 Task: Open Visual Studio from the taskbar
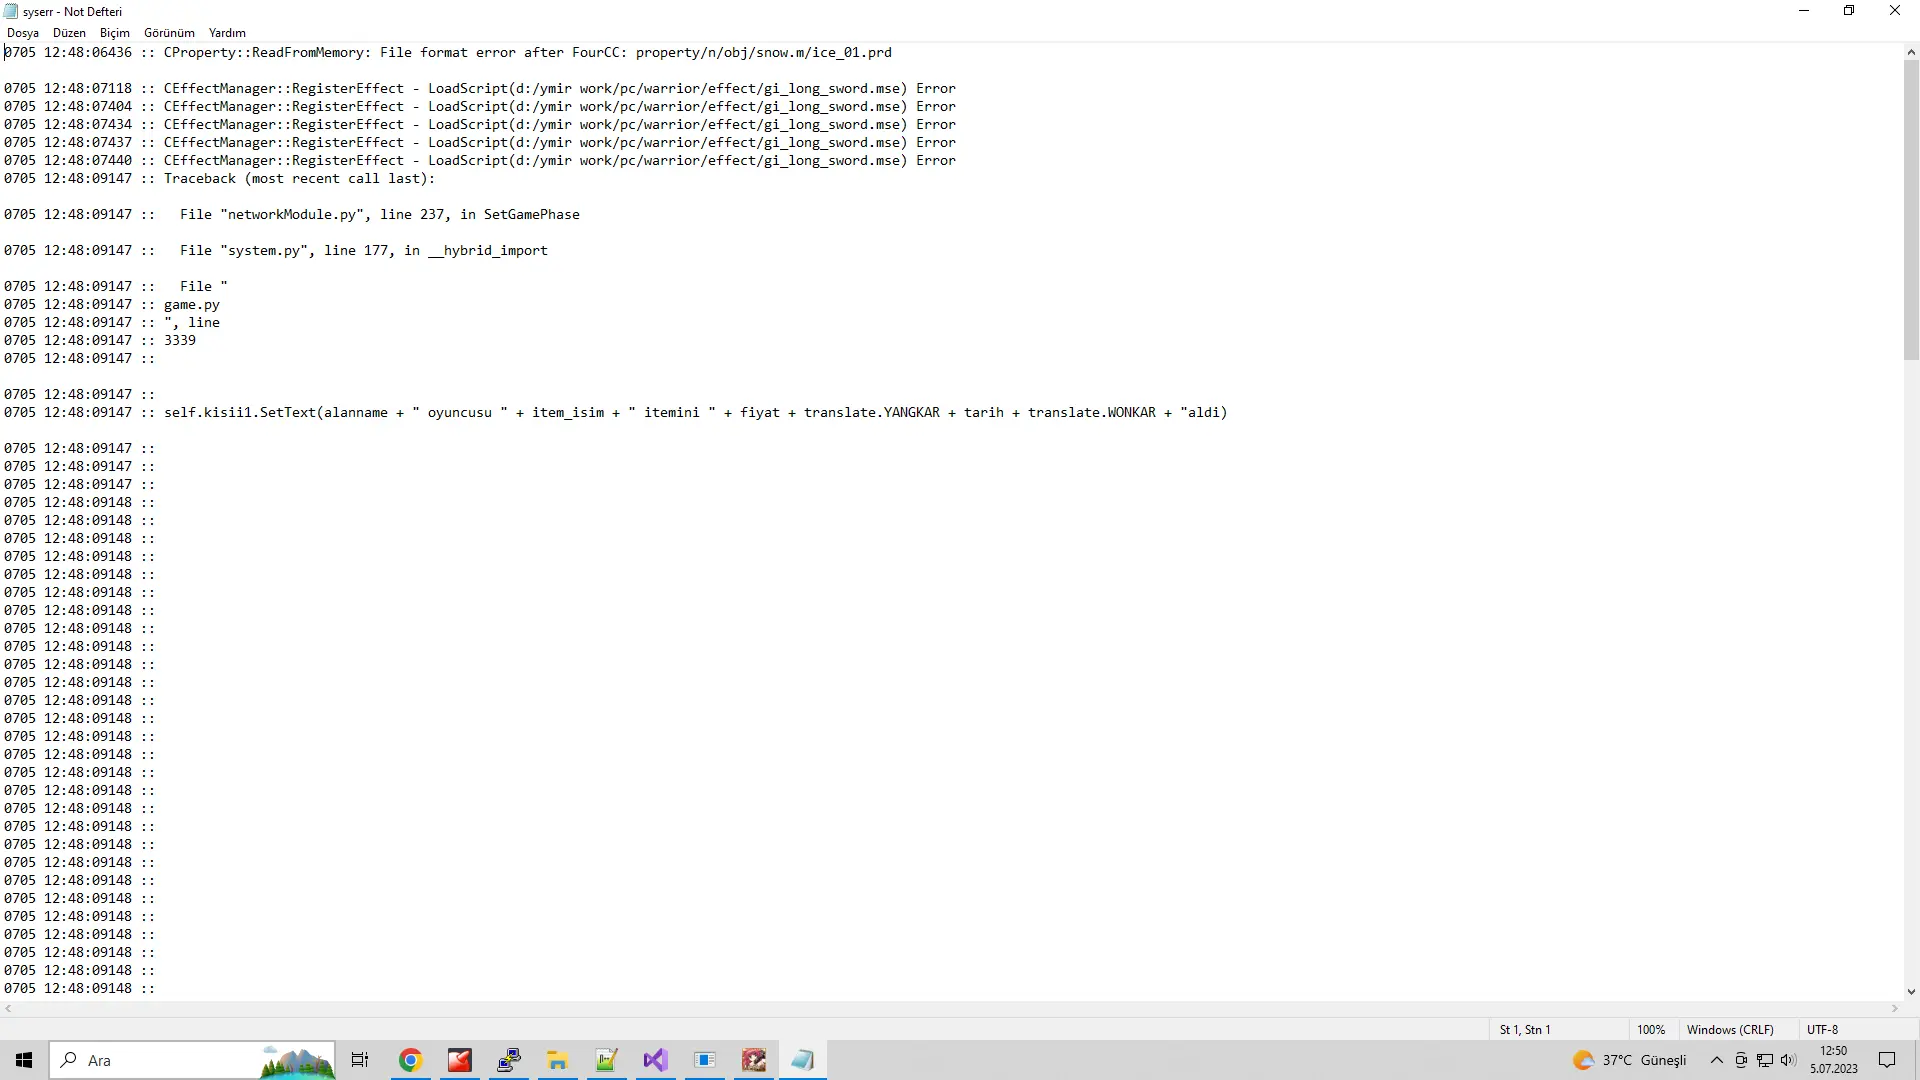(655, 1060)
